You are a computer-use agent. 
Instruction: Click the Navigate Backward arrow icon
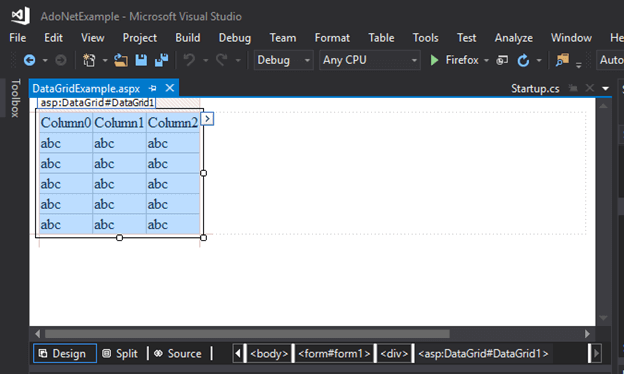pos(29,60)
